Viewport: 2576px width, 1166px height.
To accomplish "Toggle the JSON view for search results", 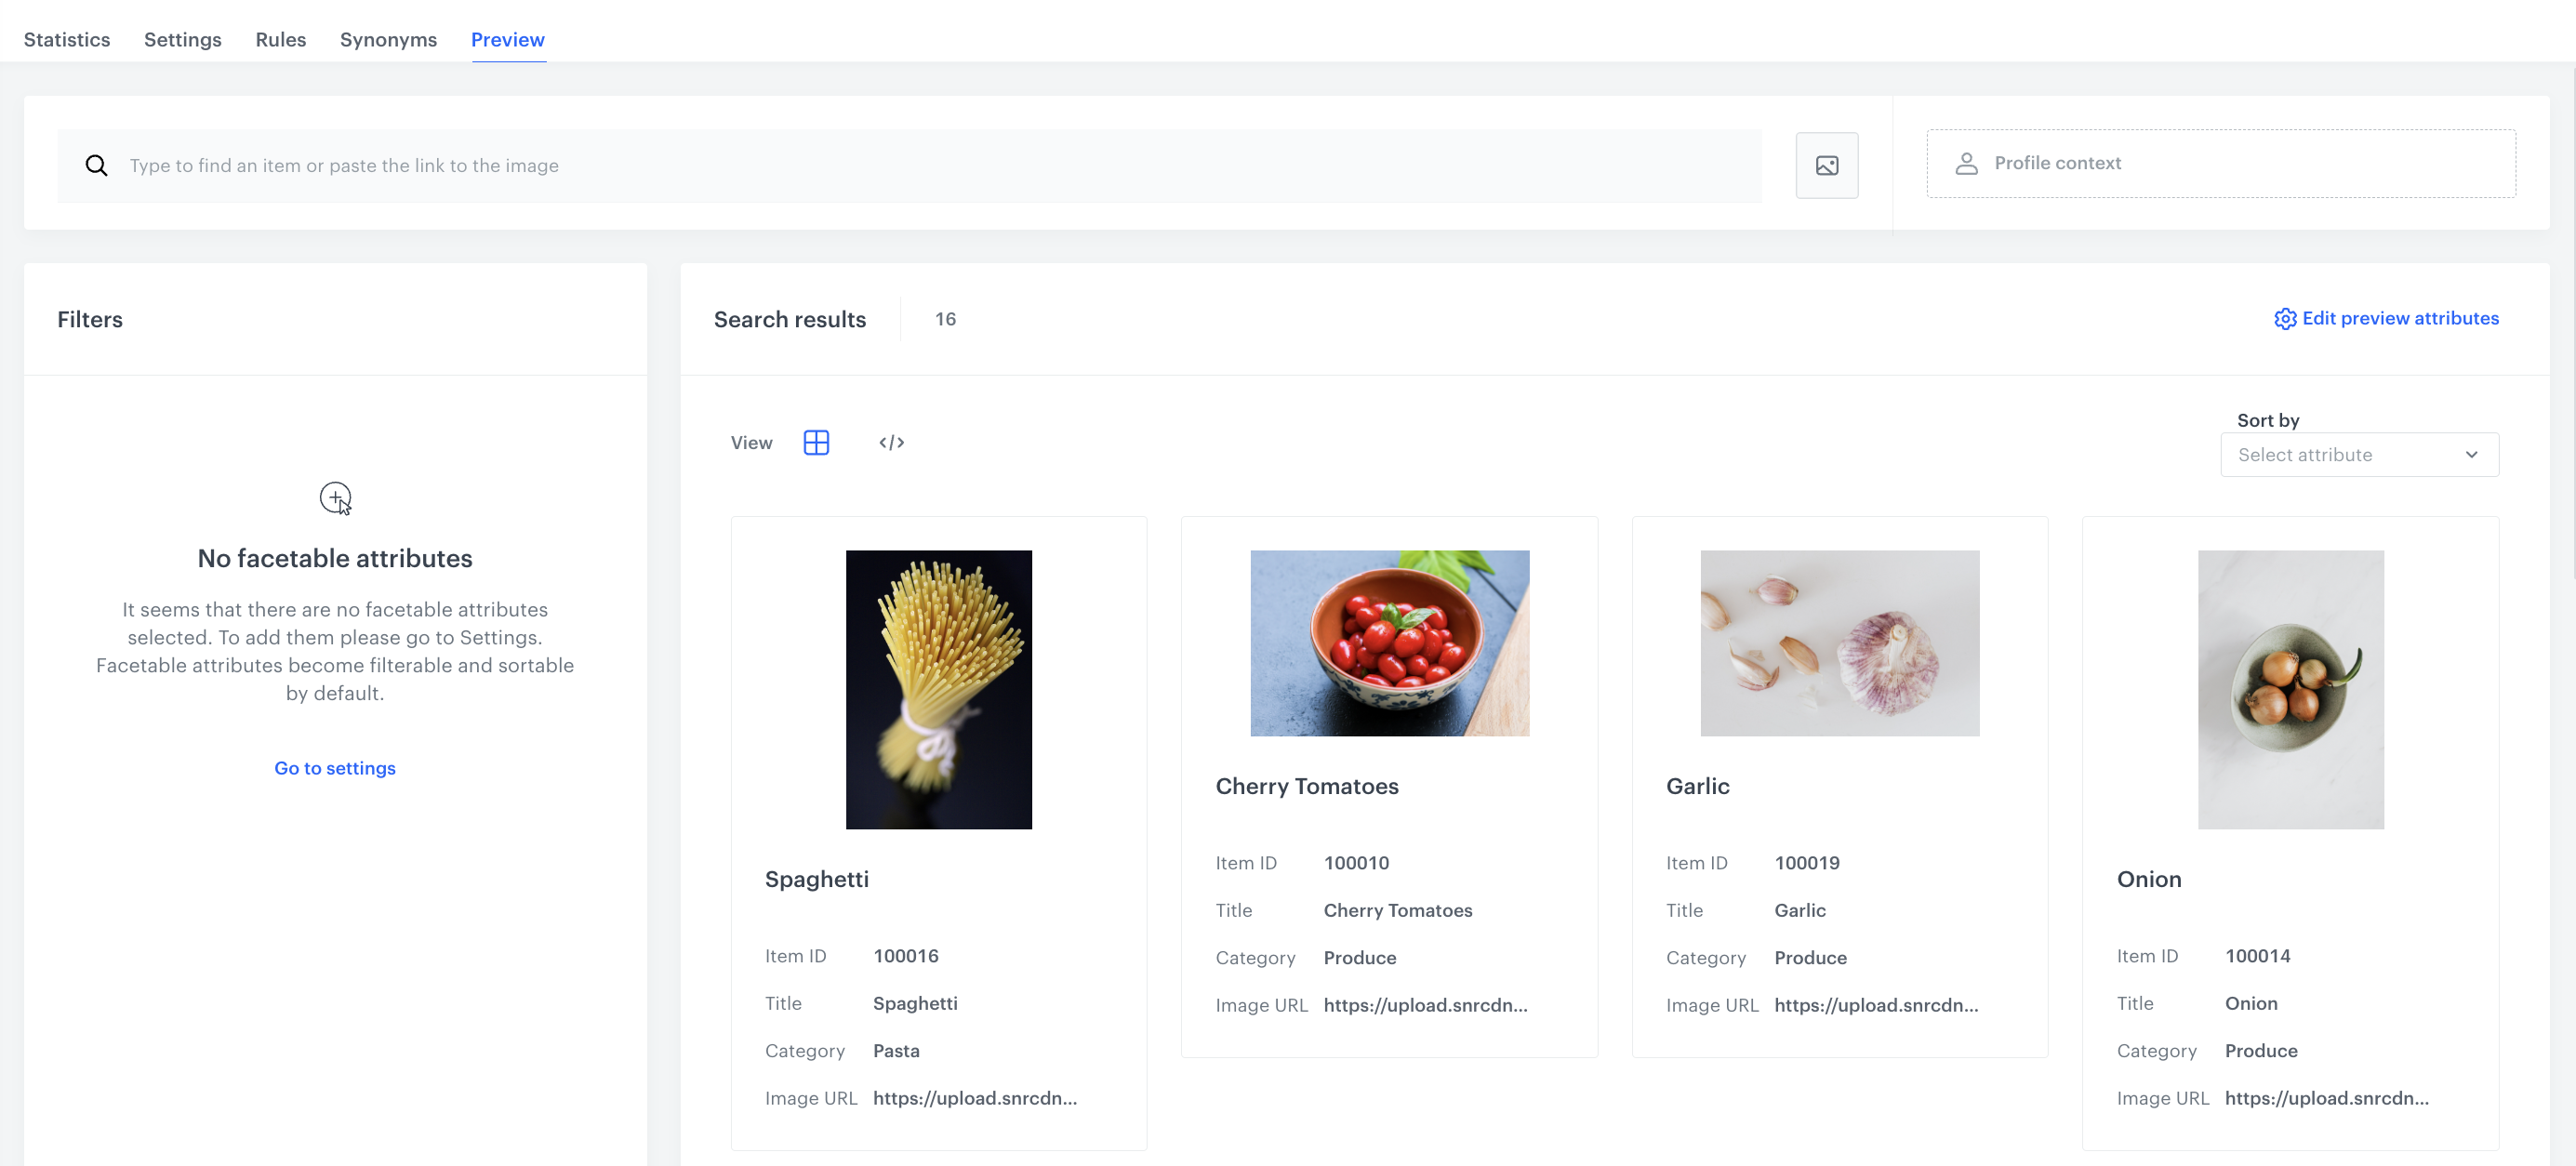I will (x=891, y=442).
